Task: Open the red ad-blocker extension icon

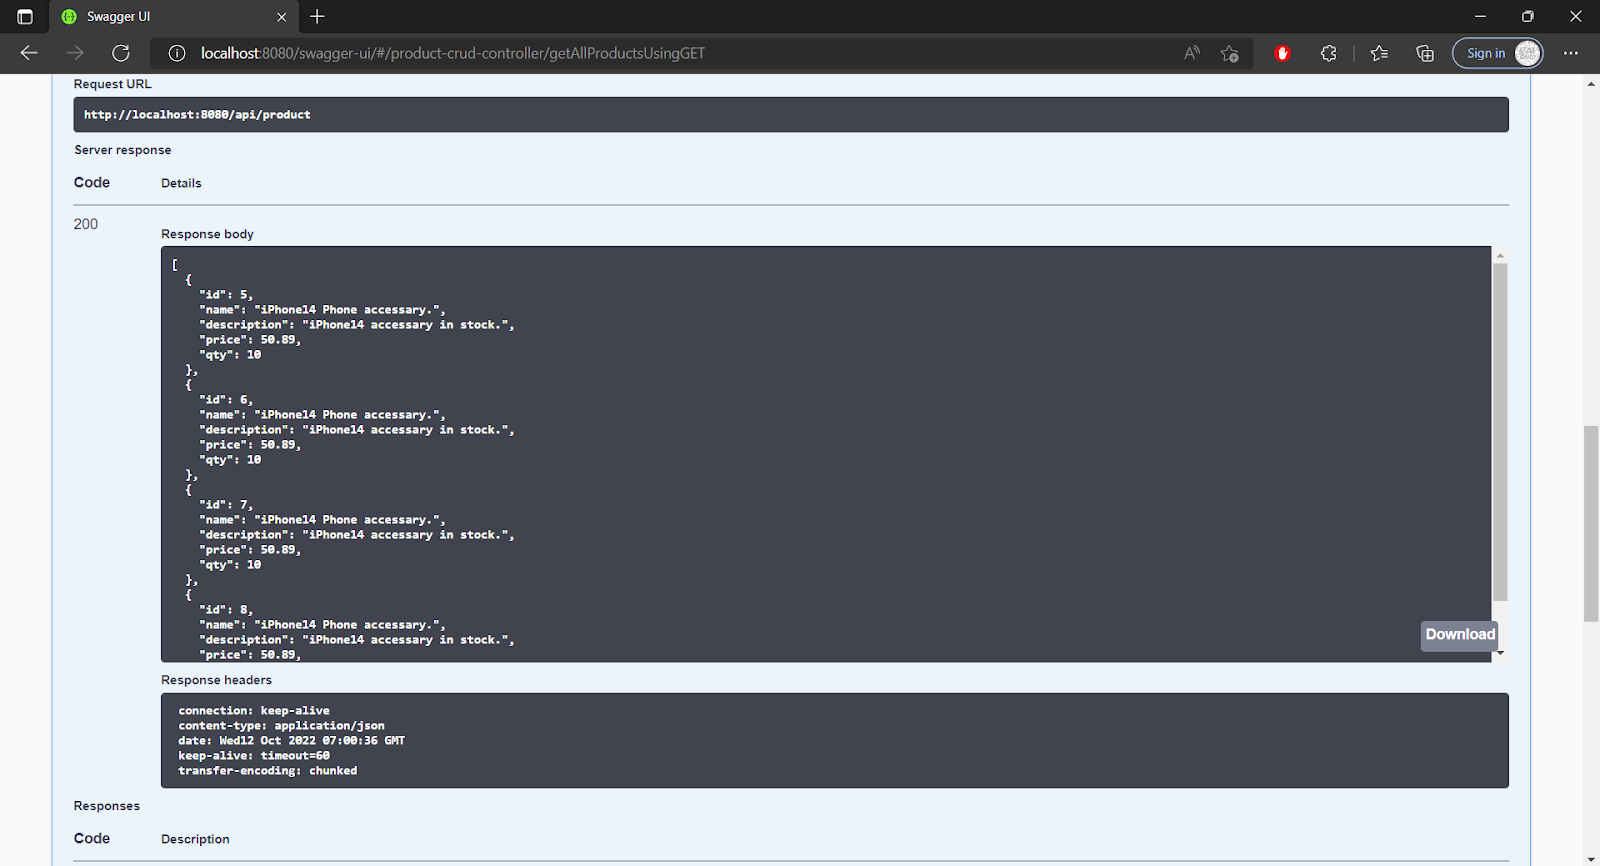Action: (1282, 53)
